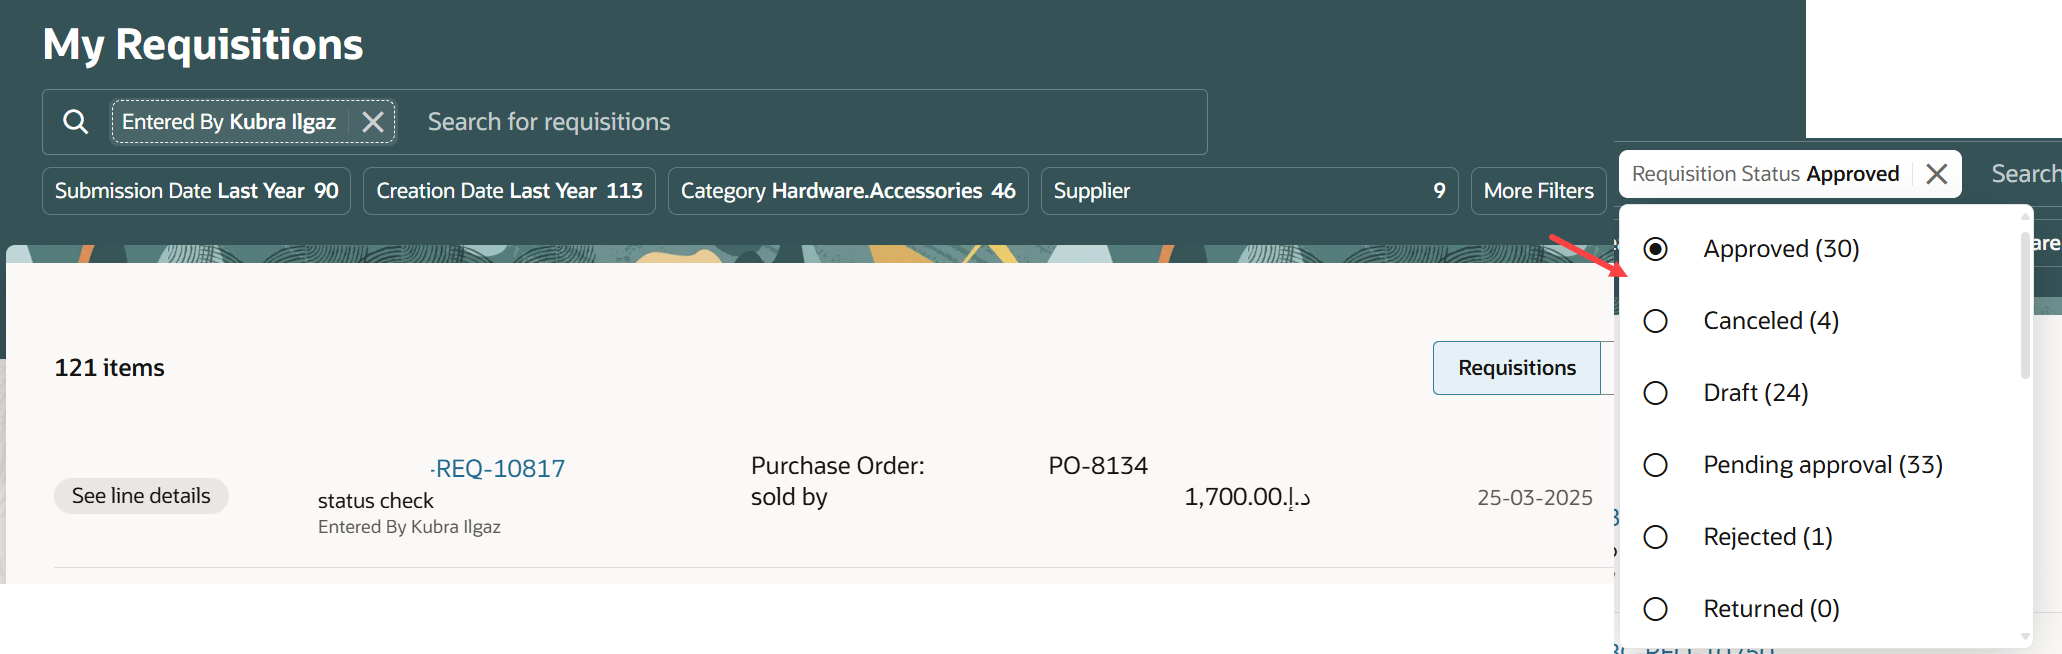Expand the Category Hardware.Accessories filter
The width and height of the screenshot is (2062, 654).
pyautogui.click(x=847, y=190)
